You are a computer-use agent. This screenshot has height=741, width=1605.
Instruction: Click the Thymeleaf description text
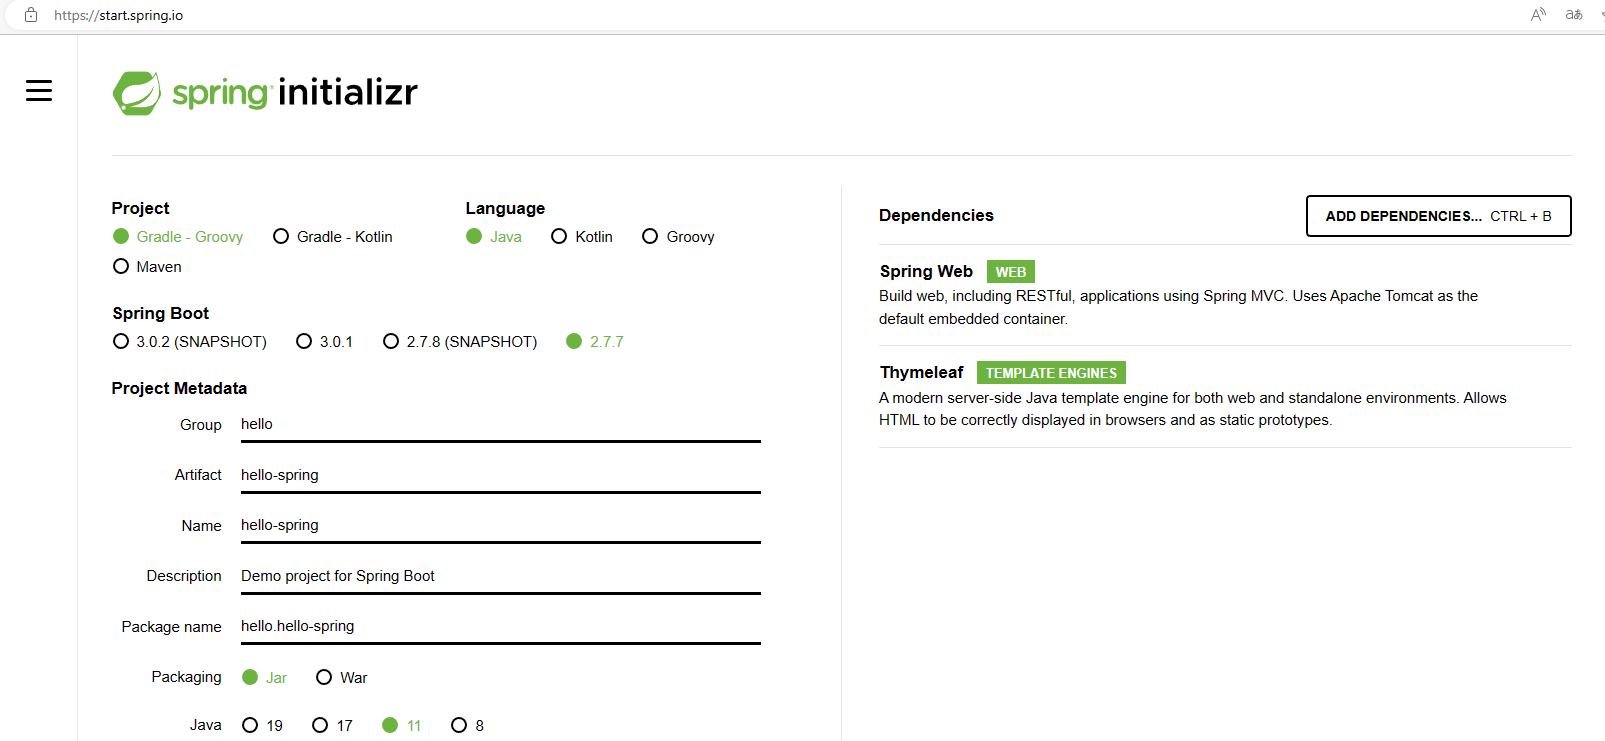coord(1192,409)
